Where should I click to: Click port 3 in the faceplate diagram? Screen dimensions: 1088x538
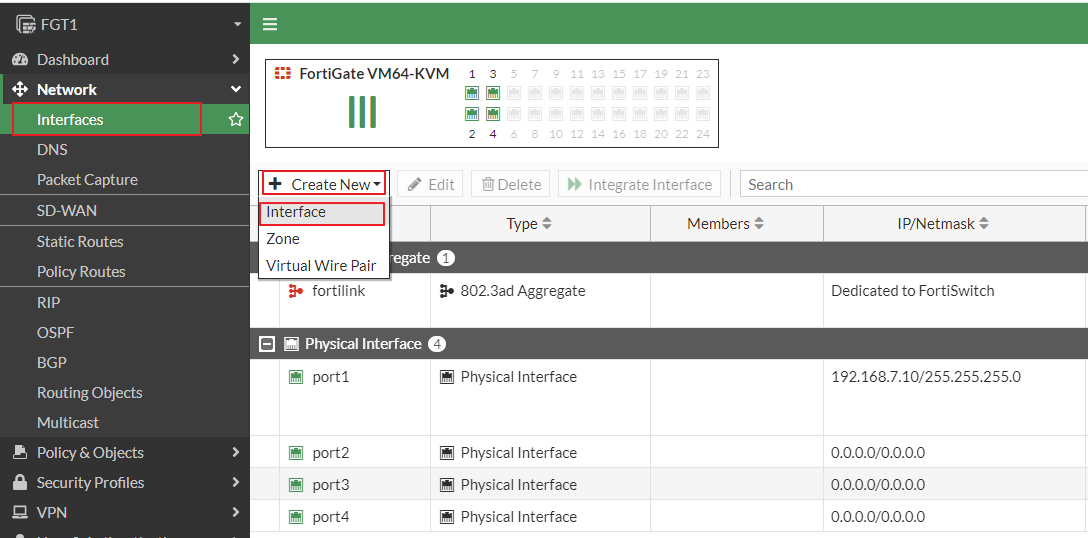coord(493,92)
